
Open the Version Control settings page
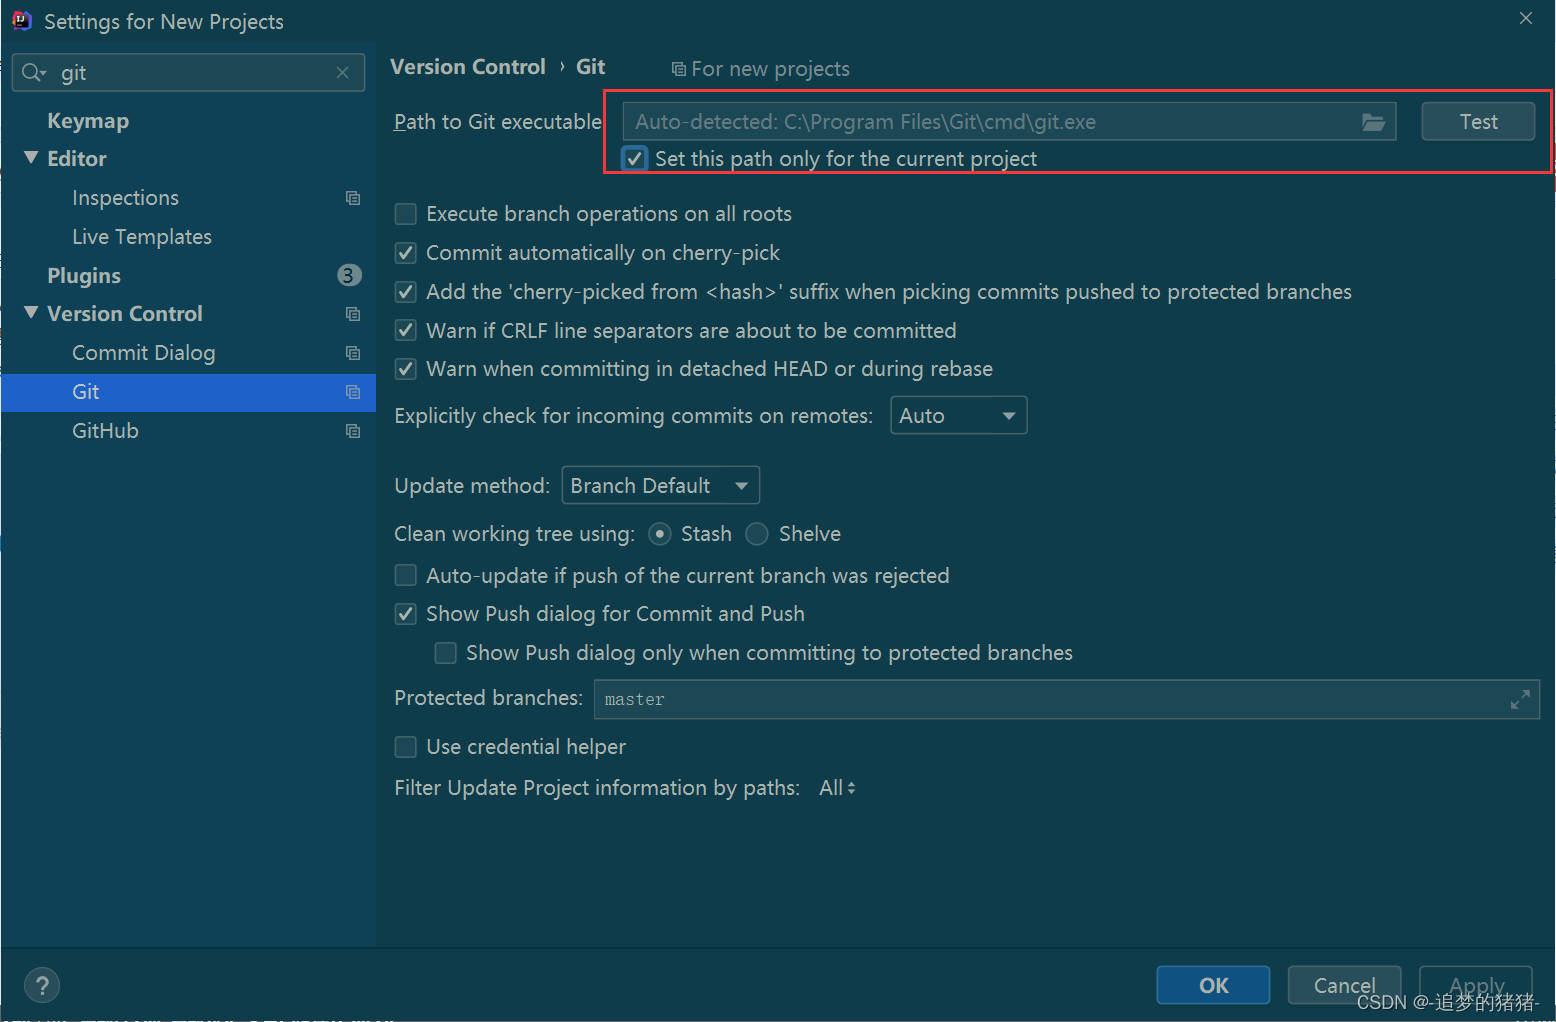[125, 314]
